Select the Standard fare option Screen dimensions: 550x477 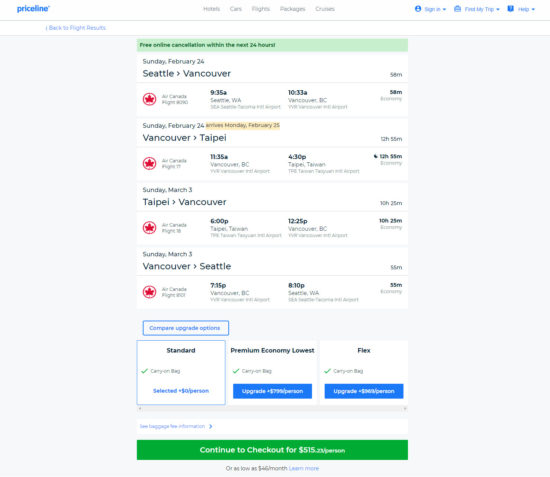[181, 372]
